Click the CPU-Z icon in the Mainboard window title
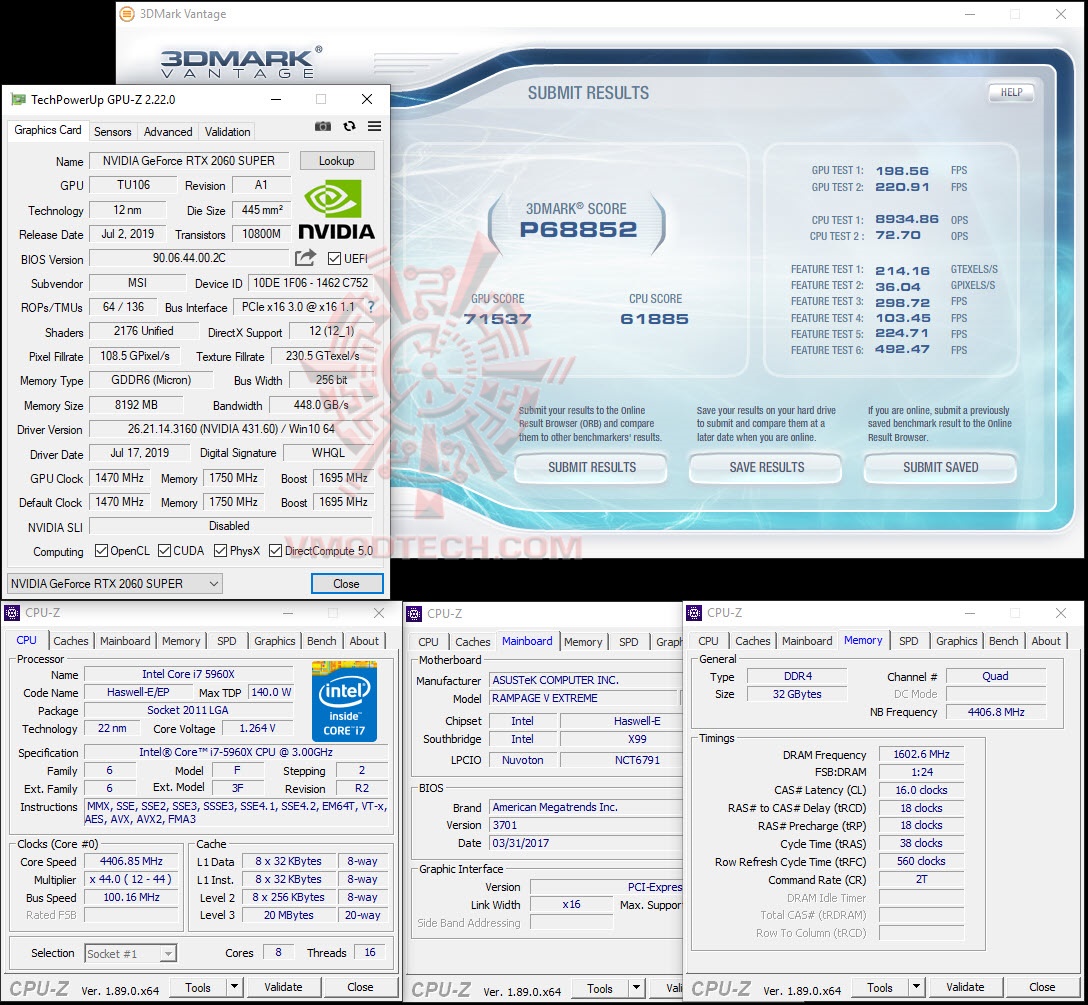The height and width of the screenshot is (1005, 1088). 414,614
